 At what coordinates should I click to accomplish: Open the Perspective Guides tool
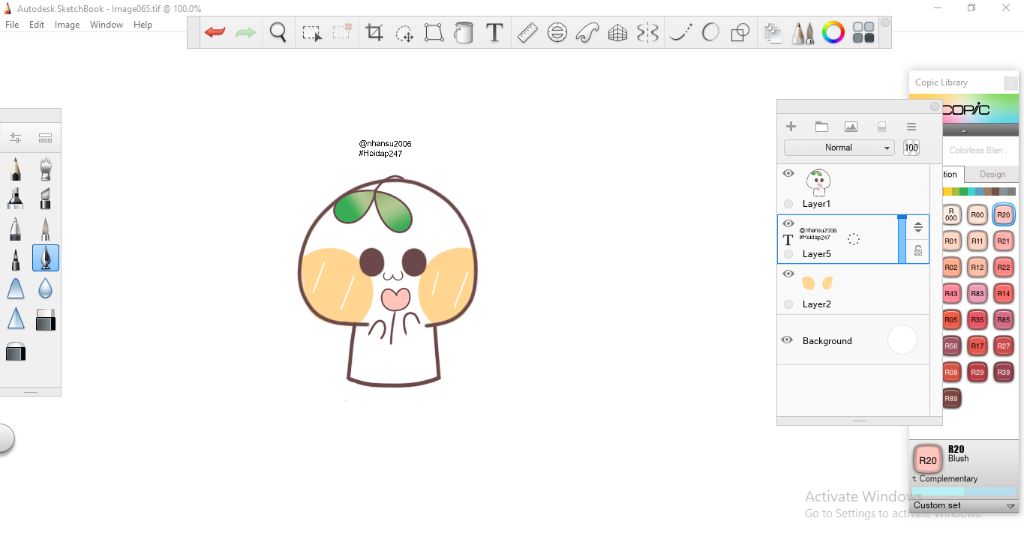click(x=617, y=32)
